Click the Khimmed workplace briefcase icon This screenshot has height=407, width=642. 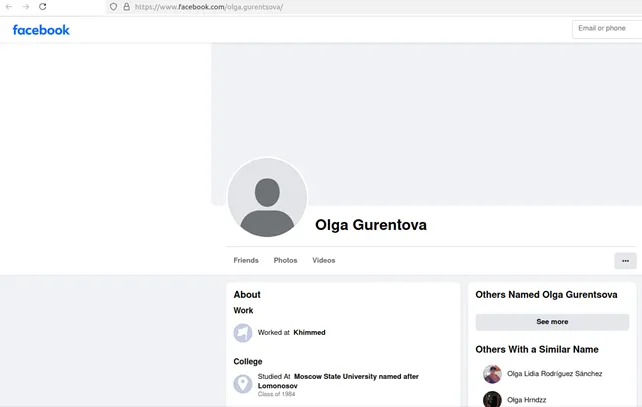pyautogui.click(x=243, y=333)
